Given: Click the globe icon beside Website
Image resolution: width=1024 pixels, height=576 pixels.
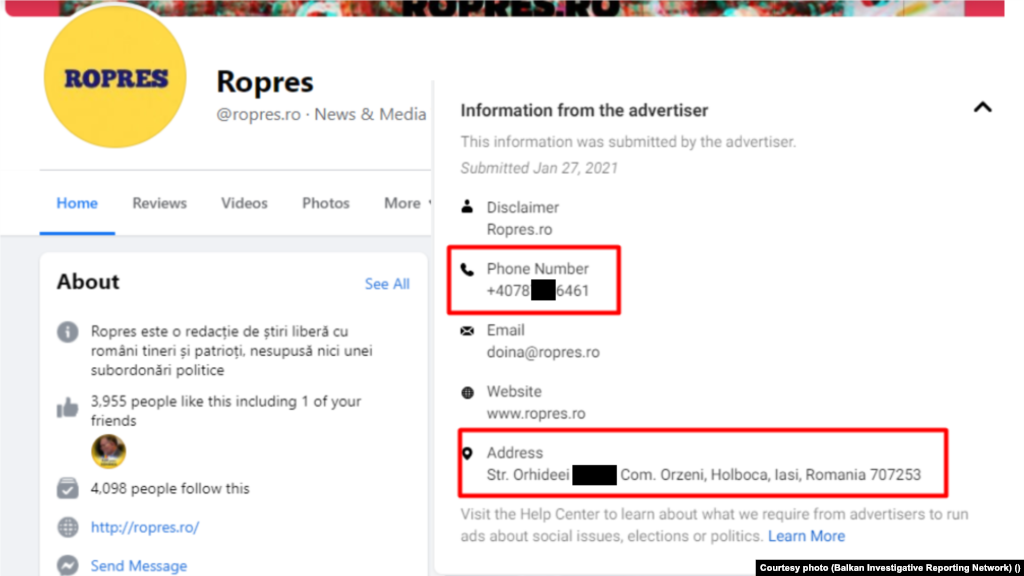Looking at the screenshot, I should click(466, 391).
